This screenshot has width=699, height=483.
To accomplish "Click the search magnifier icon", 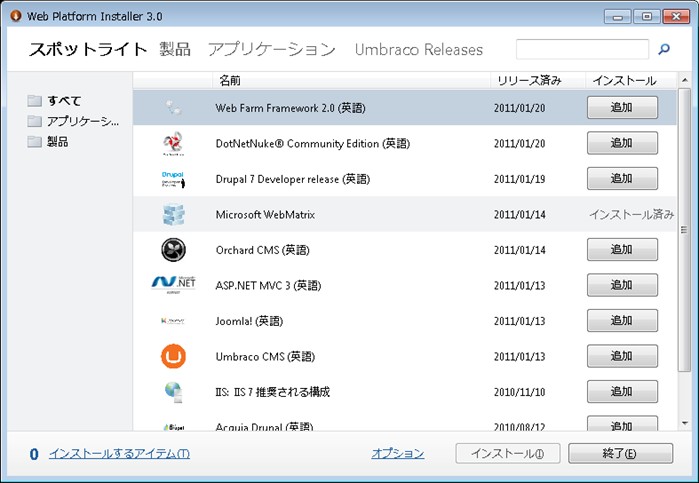I will (x=664, y=49).
